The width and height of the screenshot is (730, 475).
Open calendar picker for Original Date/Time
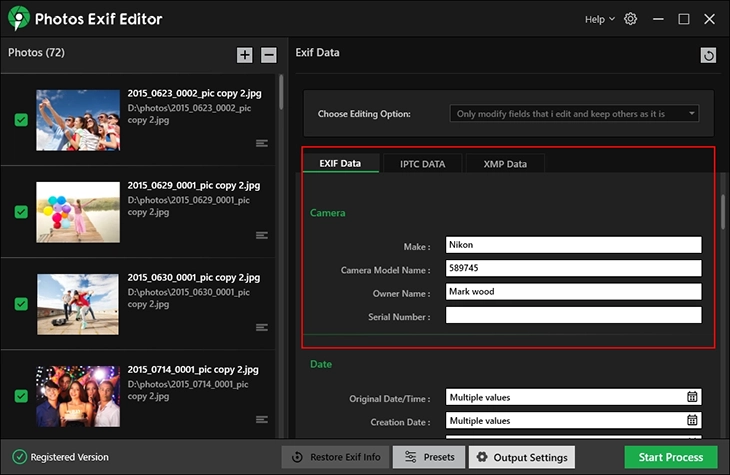[692, 397]
